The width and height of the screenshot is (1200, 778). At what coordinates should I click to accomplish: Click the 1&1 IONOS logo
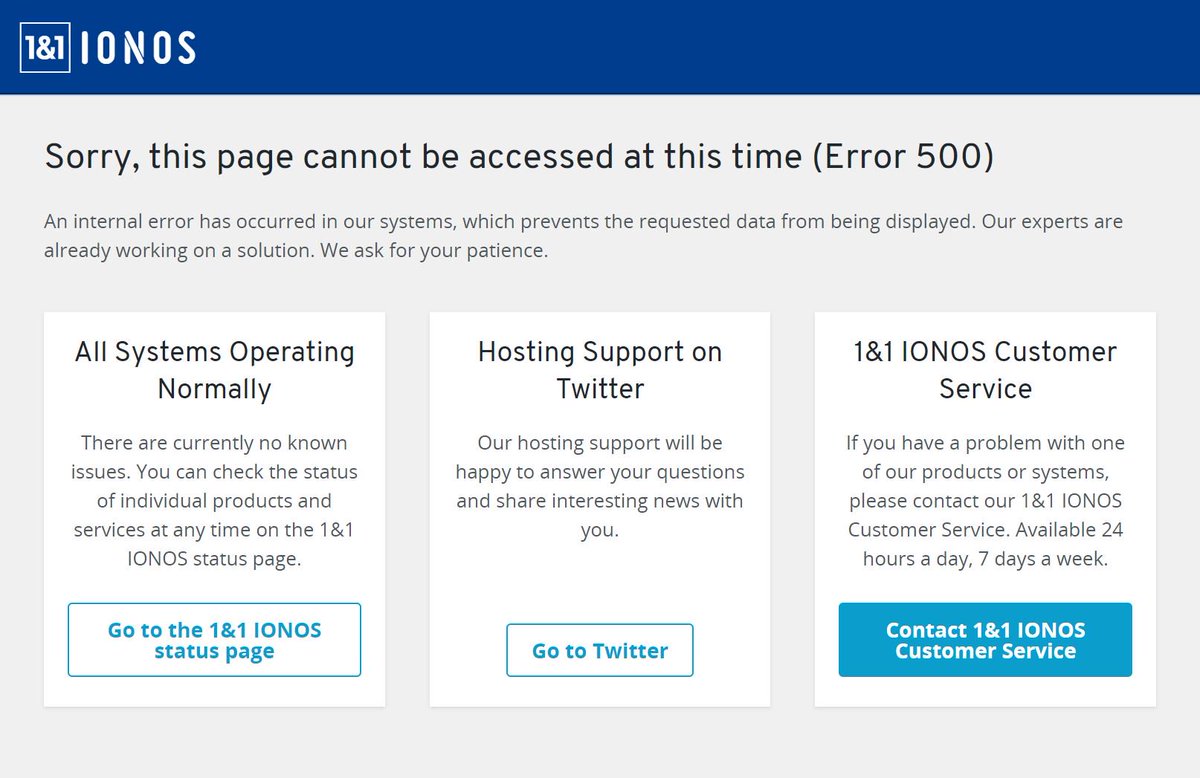tap(108, 47)
